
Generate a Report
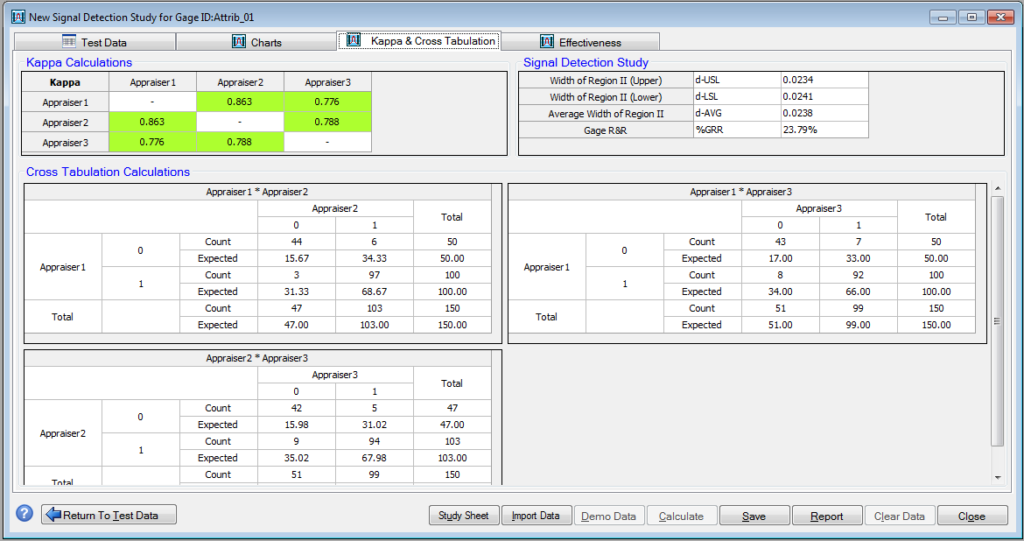826,516
